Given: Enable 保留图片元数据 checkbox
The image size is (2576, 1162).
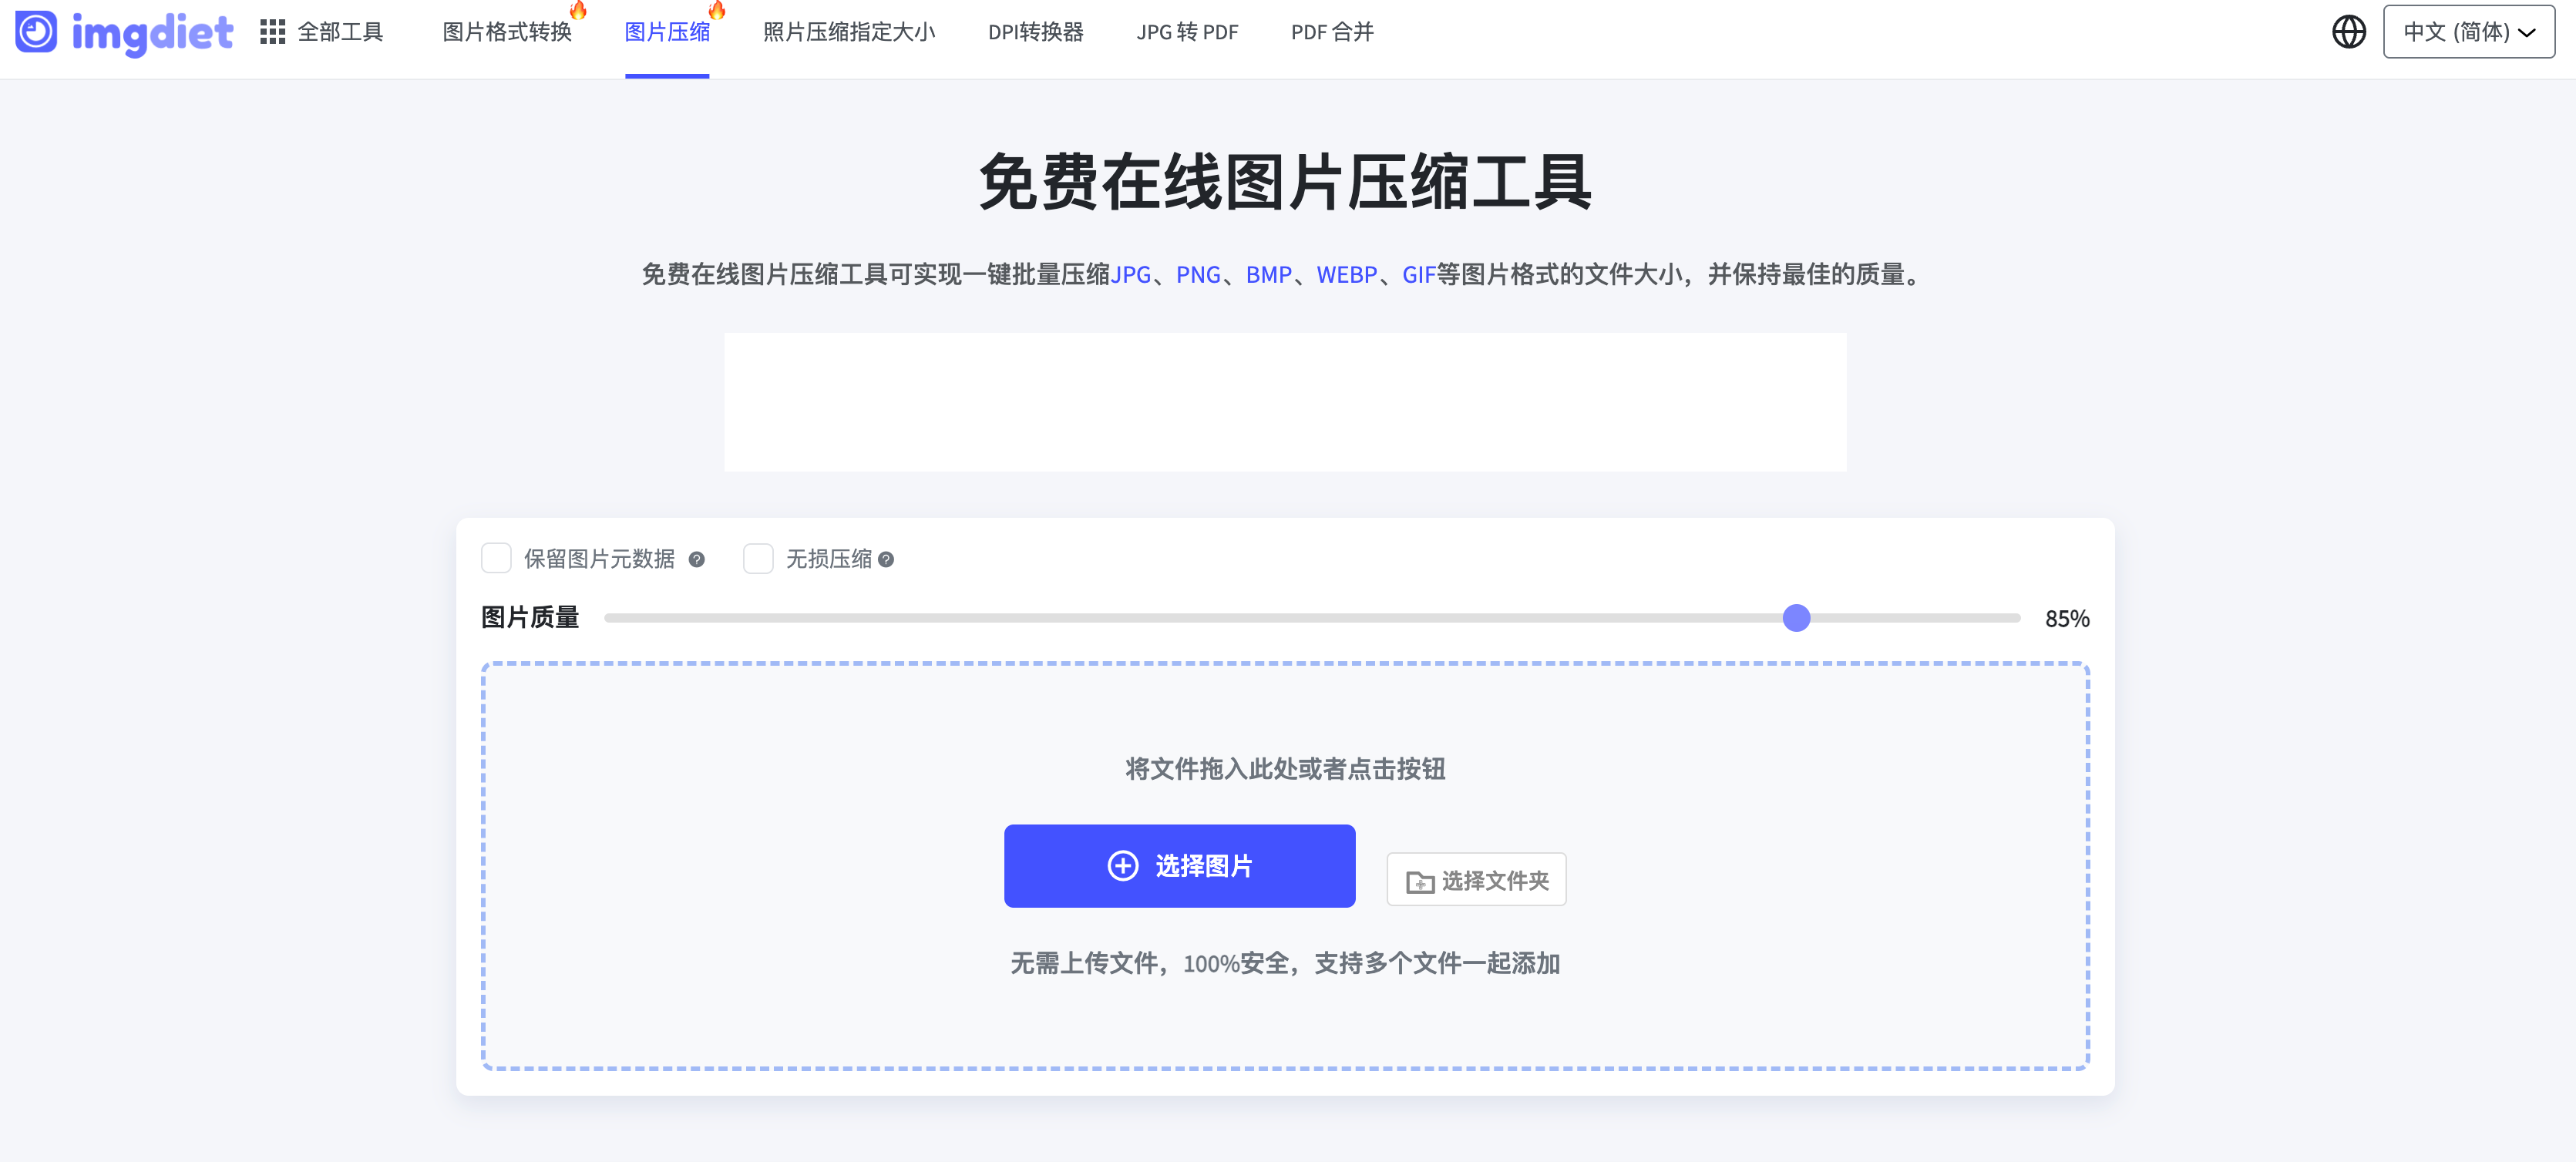Looking at the screenshot, I should 496,558.
